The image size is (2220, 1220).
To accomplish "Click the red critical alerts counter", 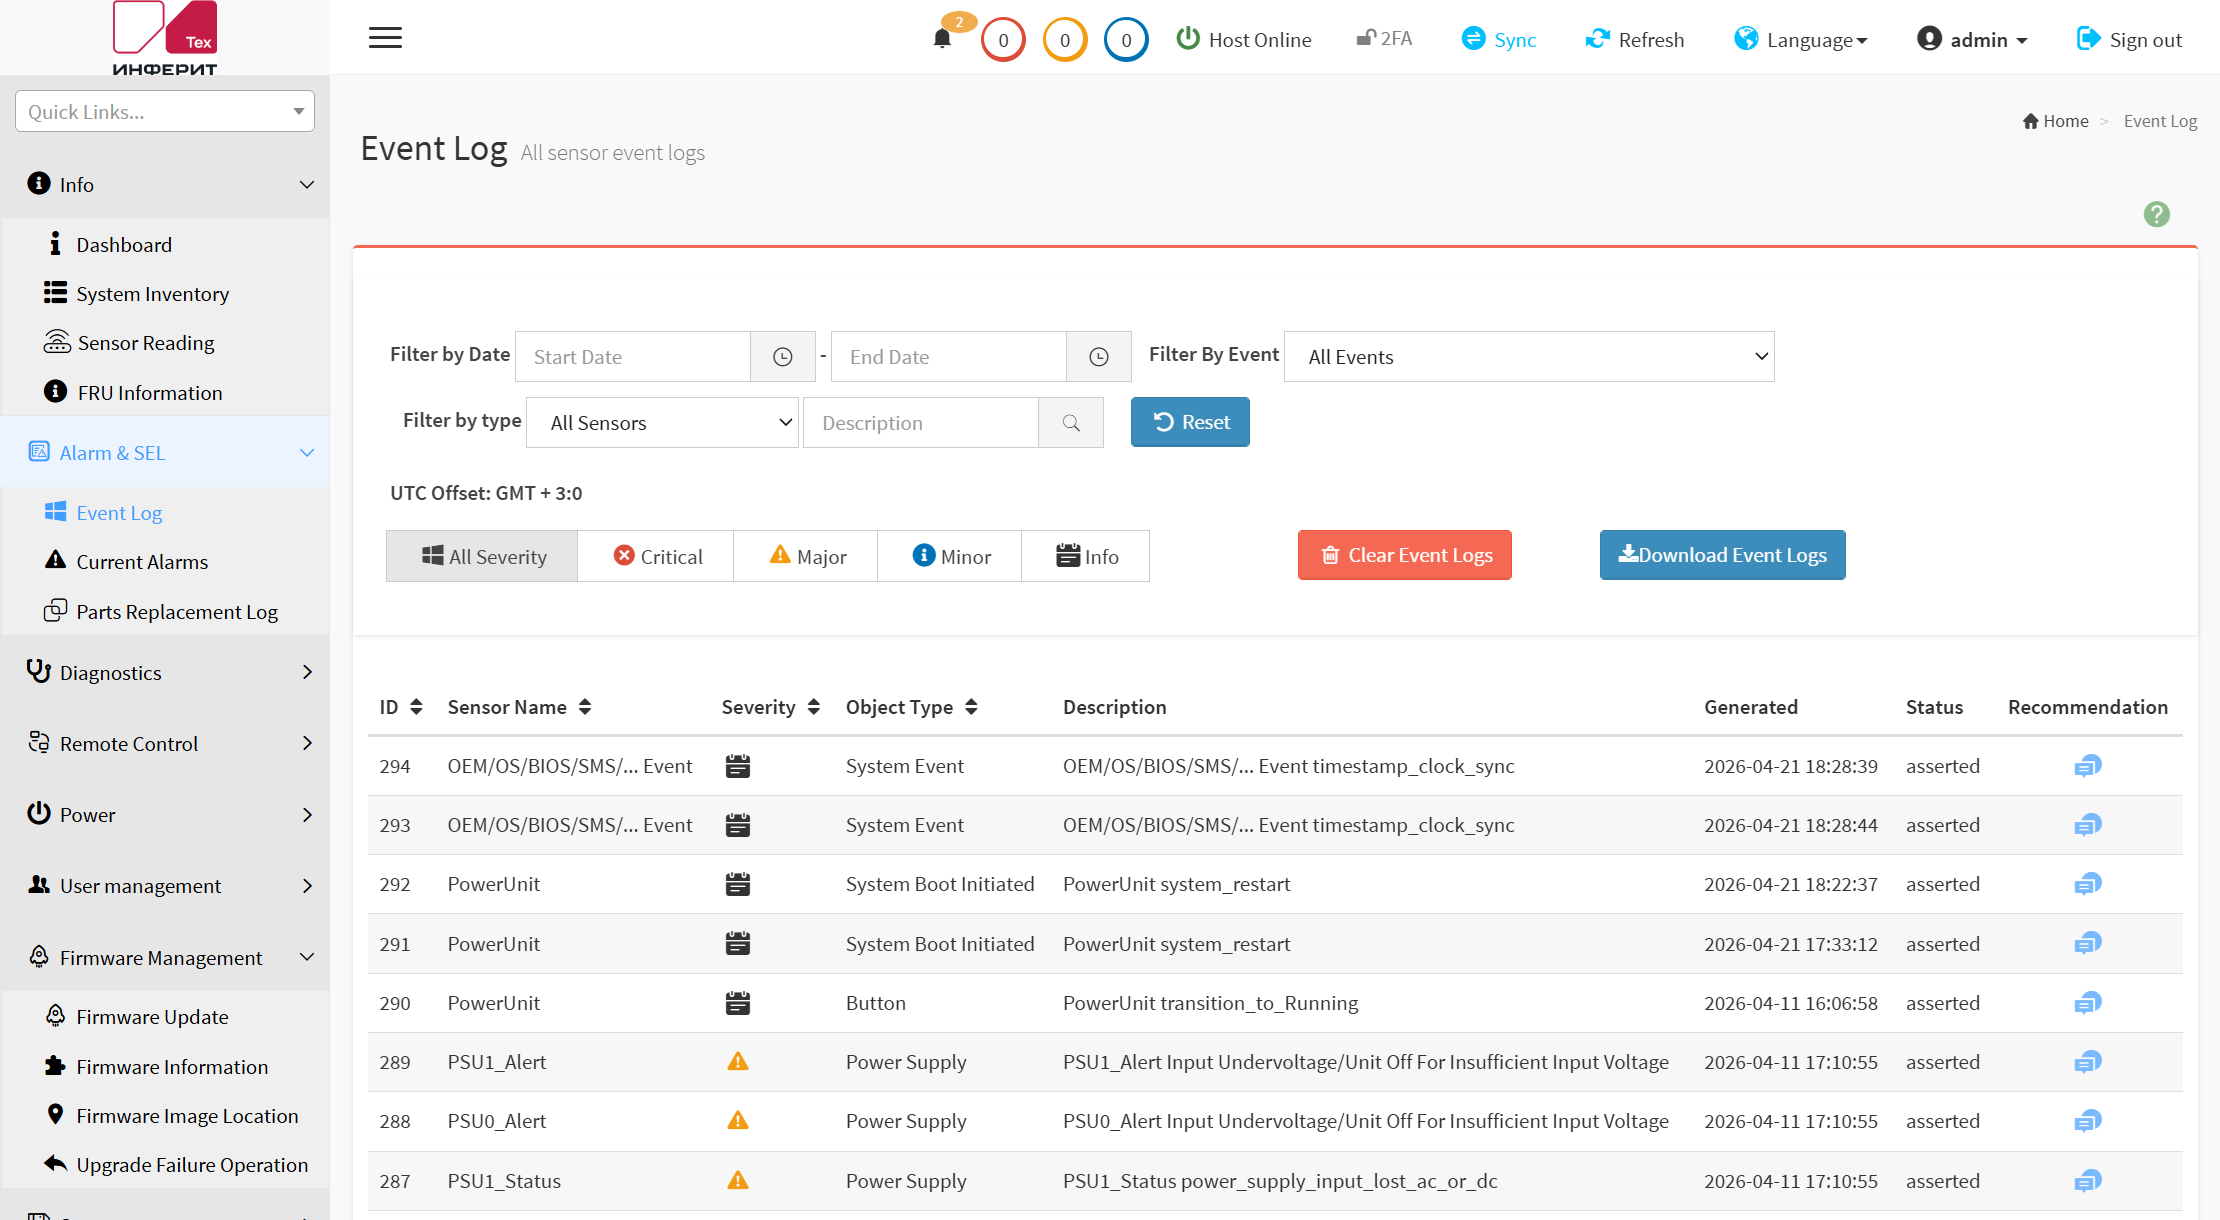I will 1003,40.
